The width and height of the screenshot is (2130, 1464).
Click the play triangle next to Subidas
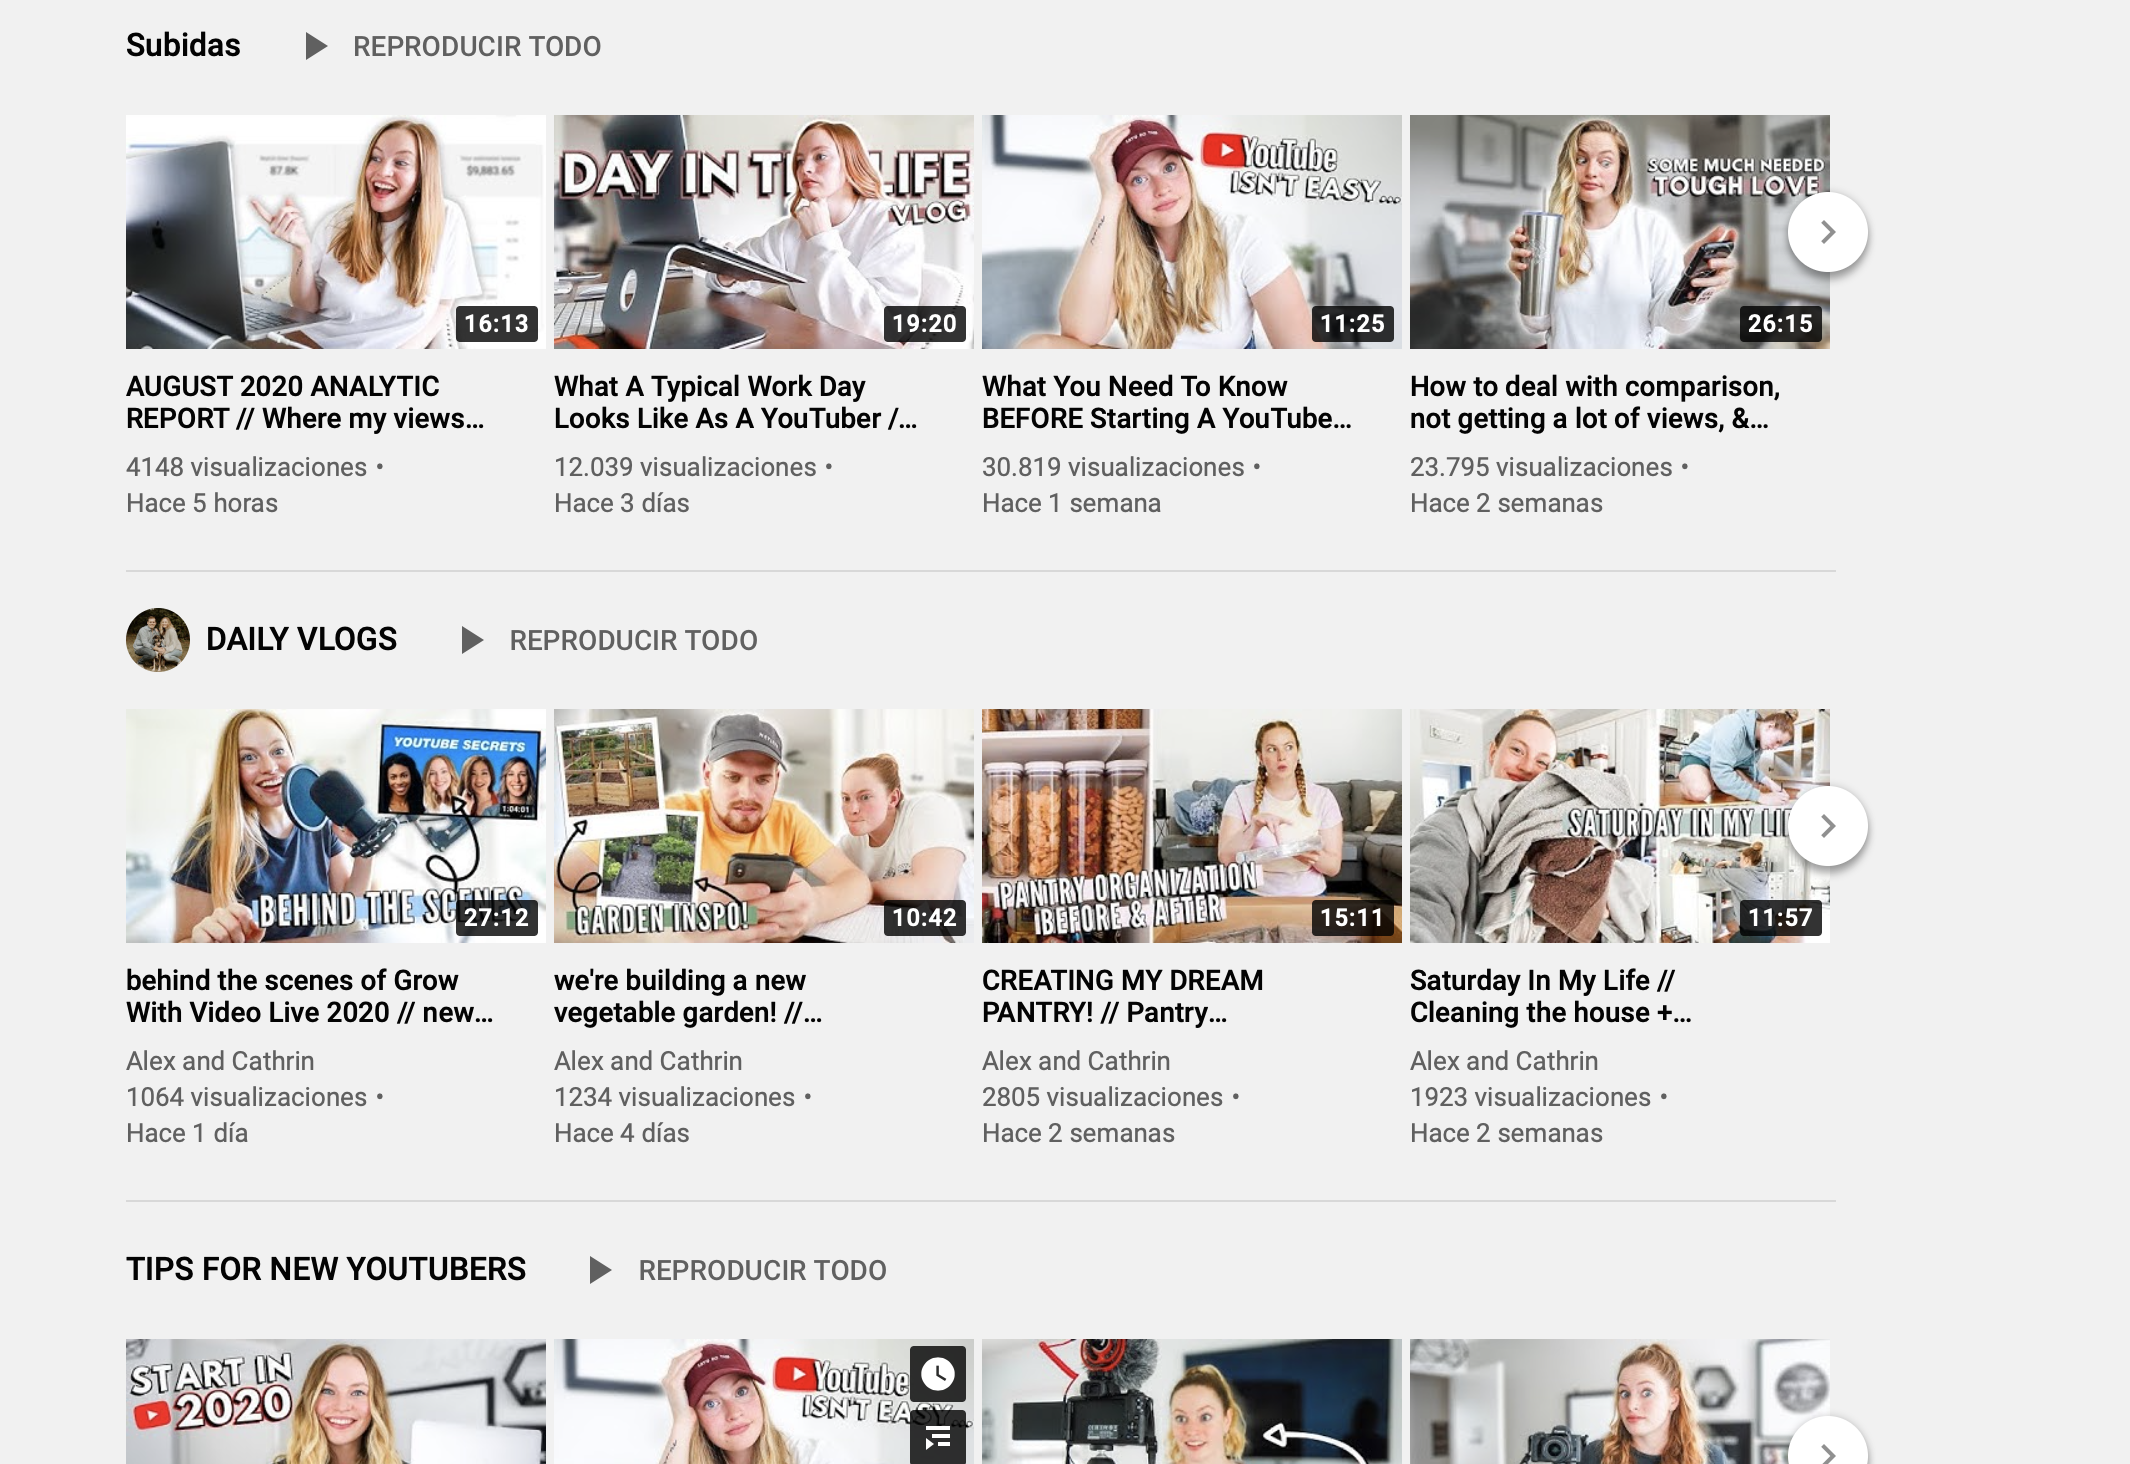[x=316, y=46]
